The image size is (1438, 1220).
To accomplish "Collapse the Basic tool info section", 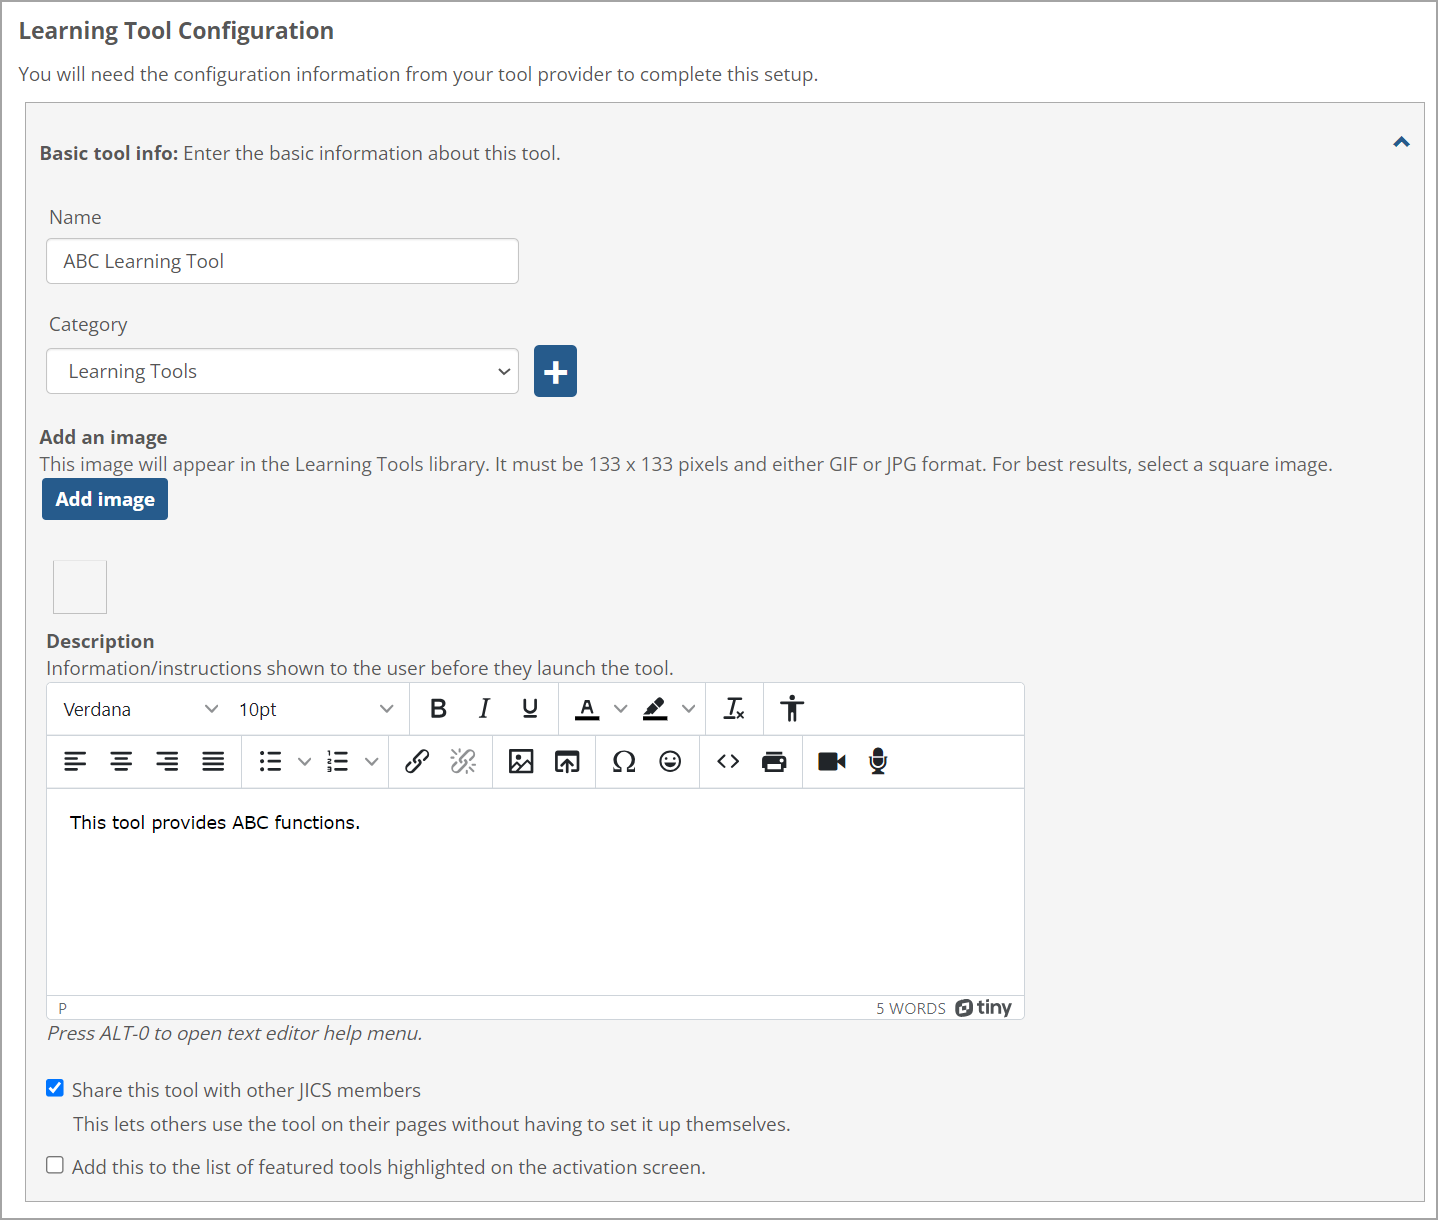I will 1401,142.
